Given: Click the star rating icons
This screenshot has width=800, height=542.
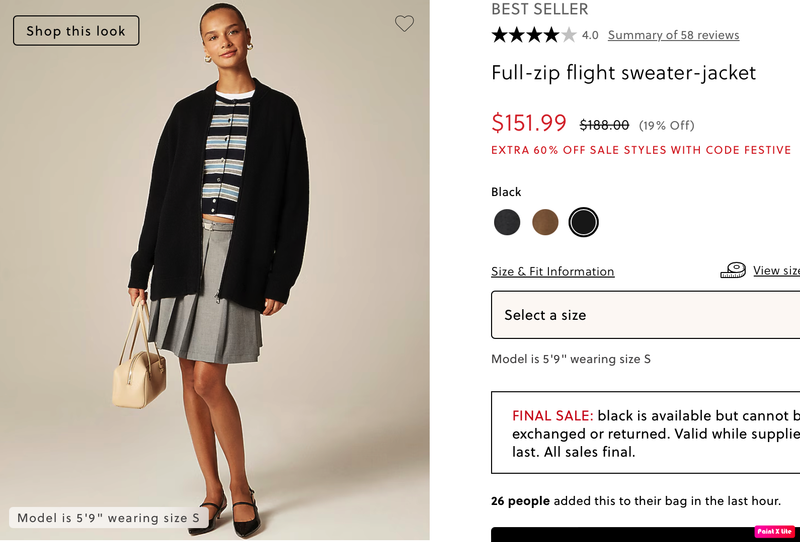Looking at the screenshot, I should [x=533, y=35].
